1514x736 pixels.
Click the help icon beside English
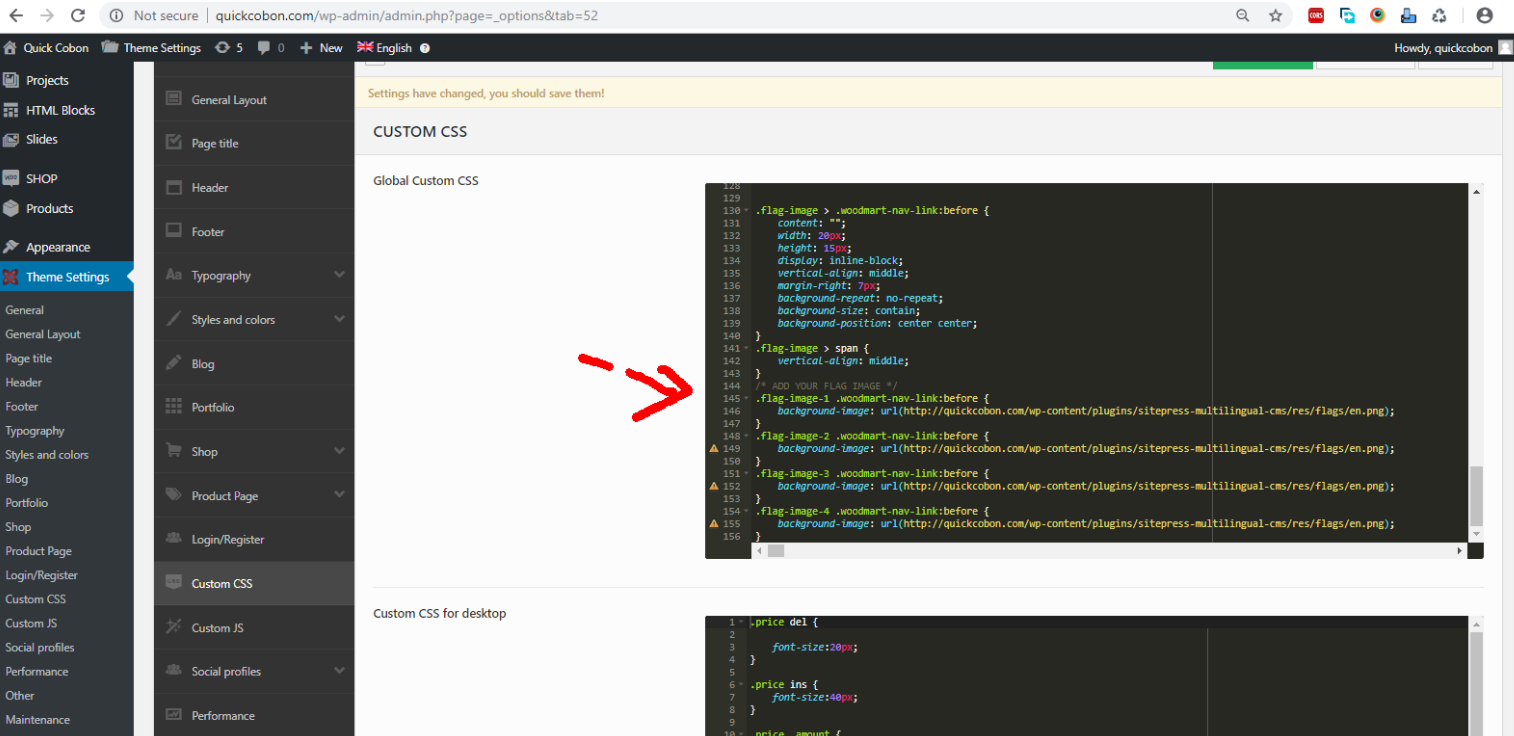[x=425, y=48]
